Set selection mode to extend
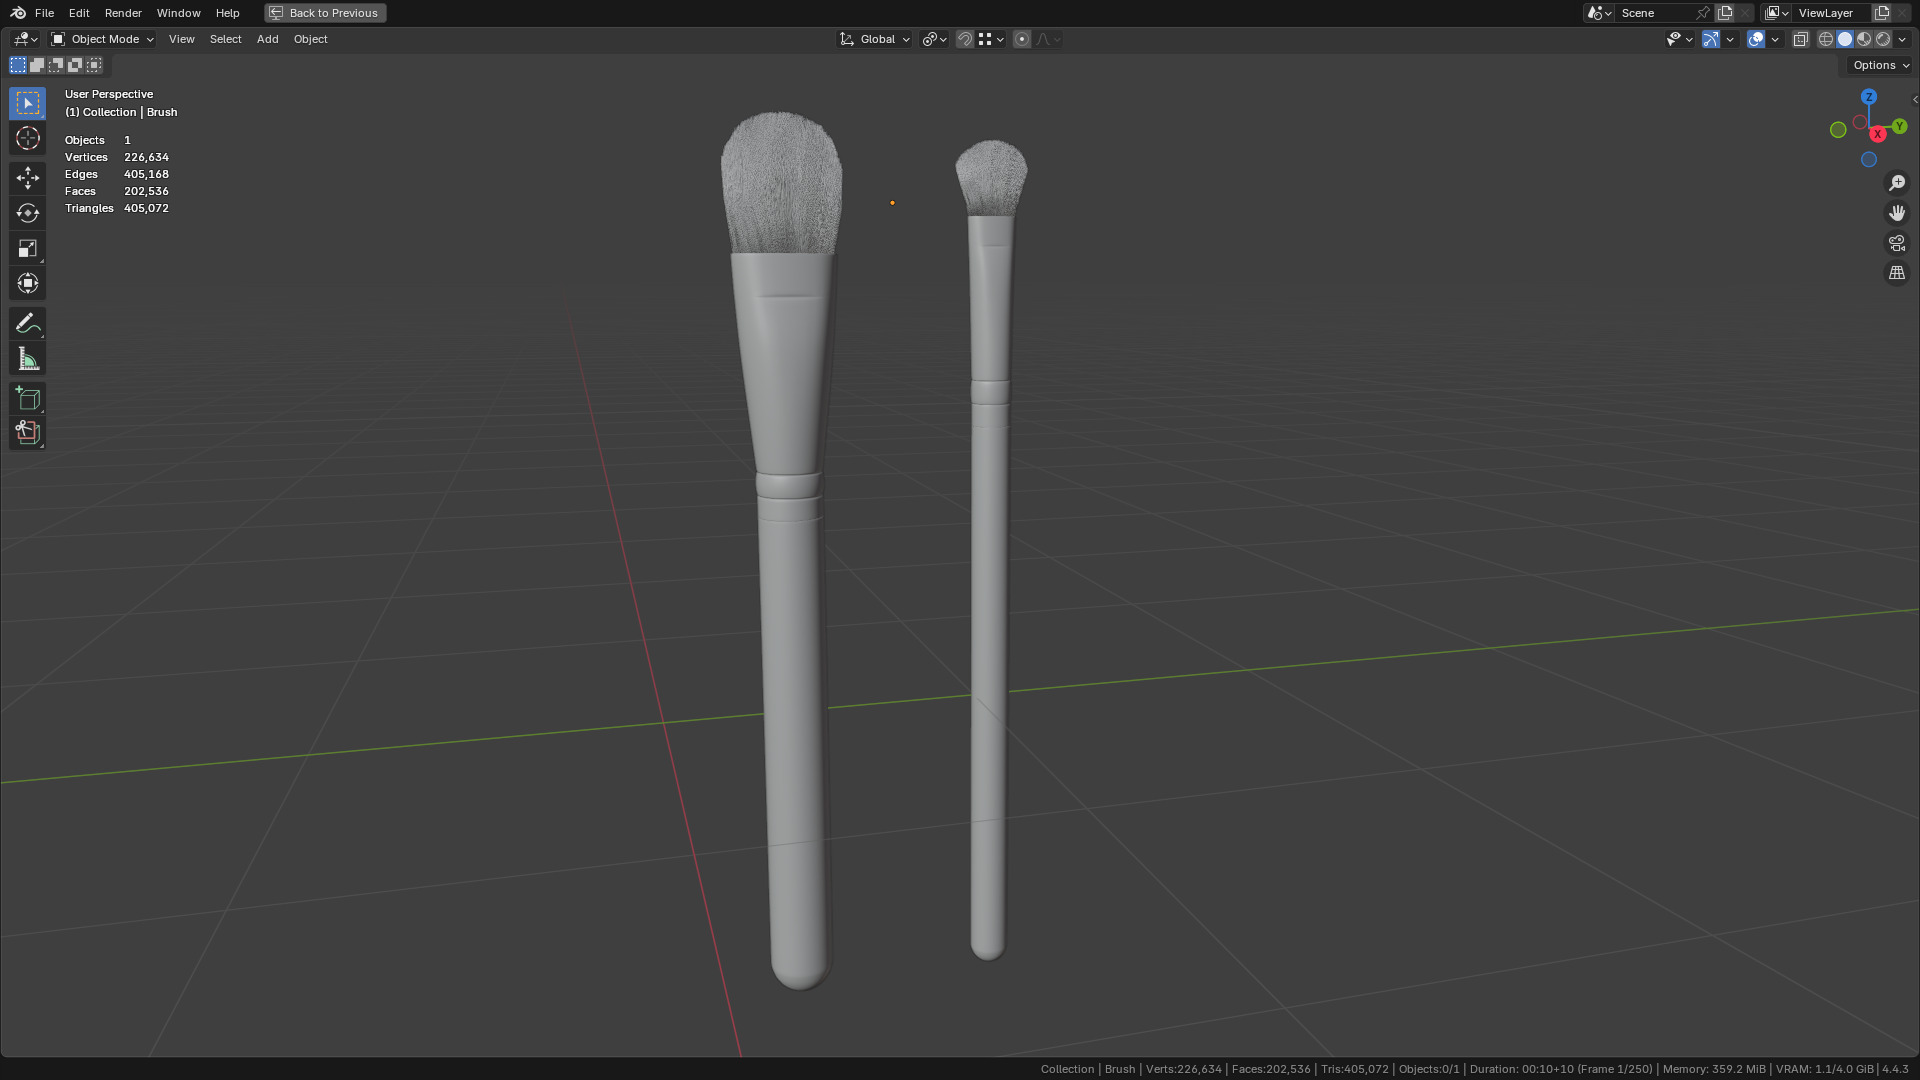 37,65
